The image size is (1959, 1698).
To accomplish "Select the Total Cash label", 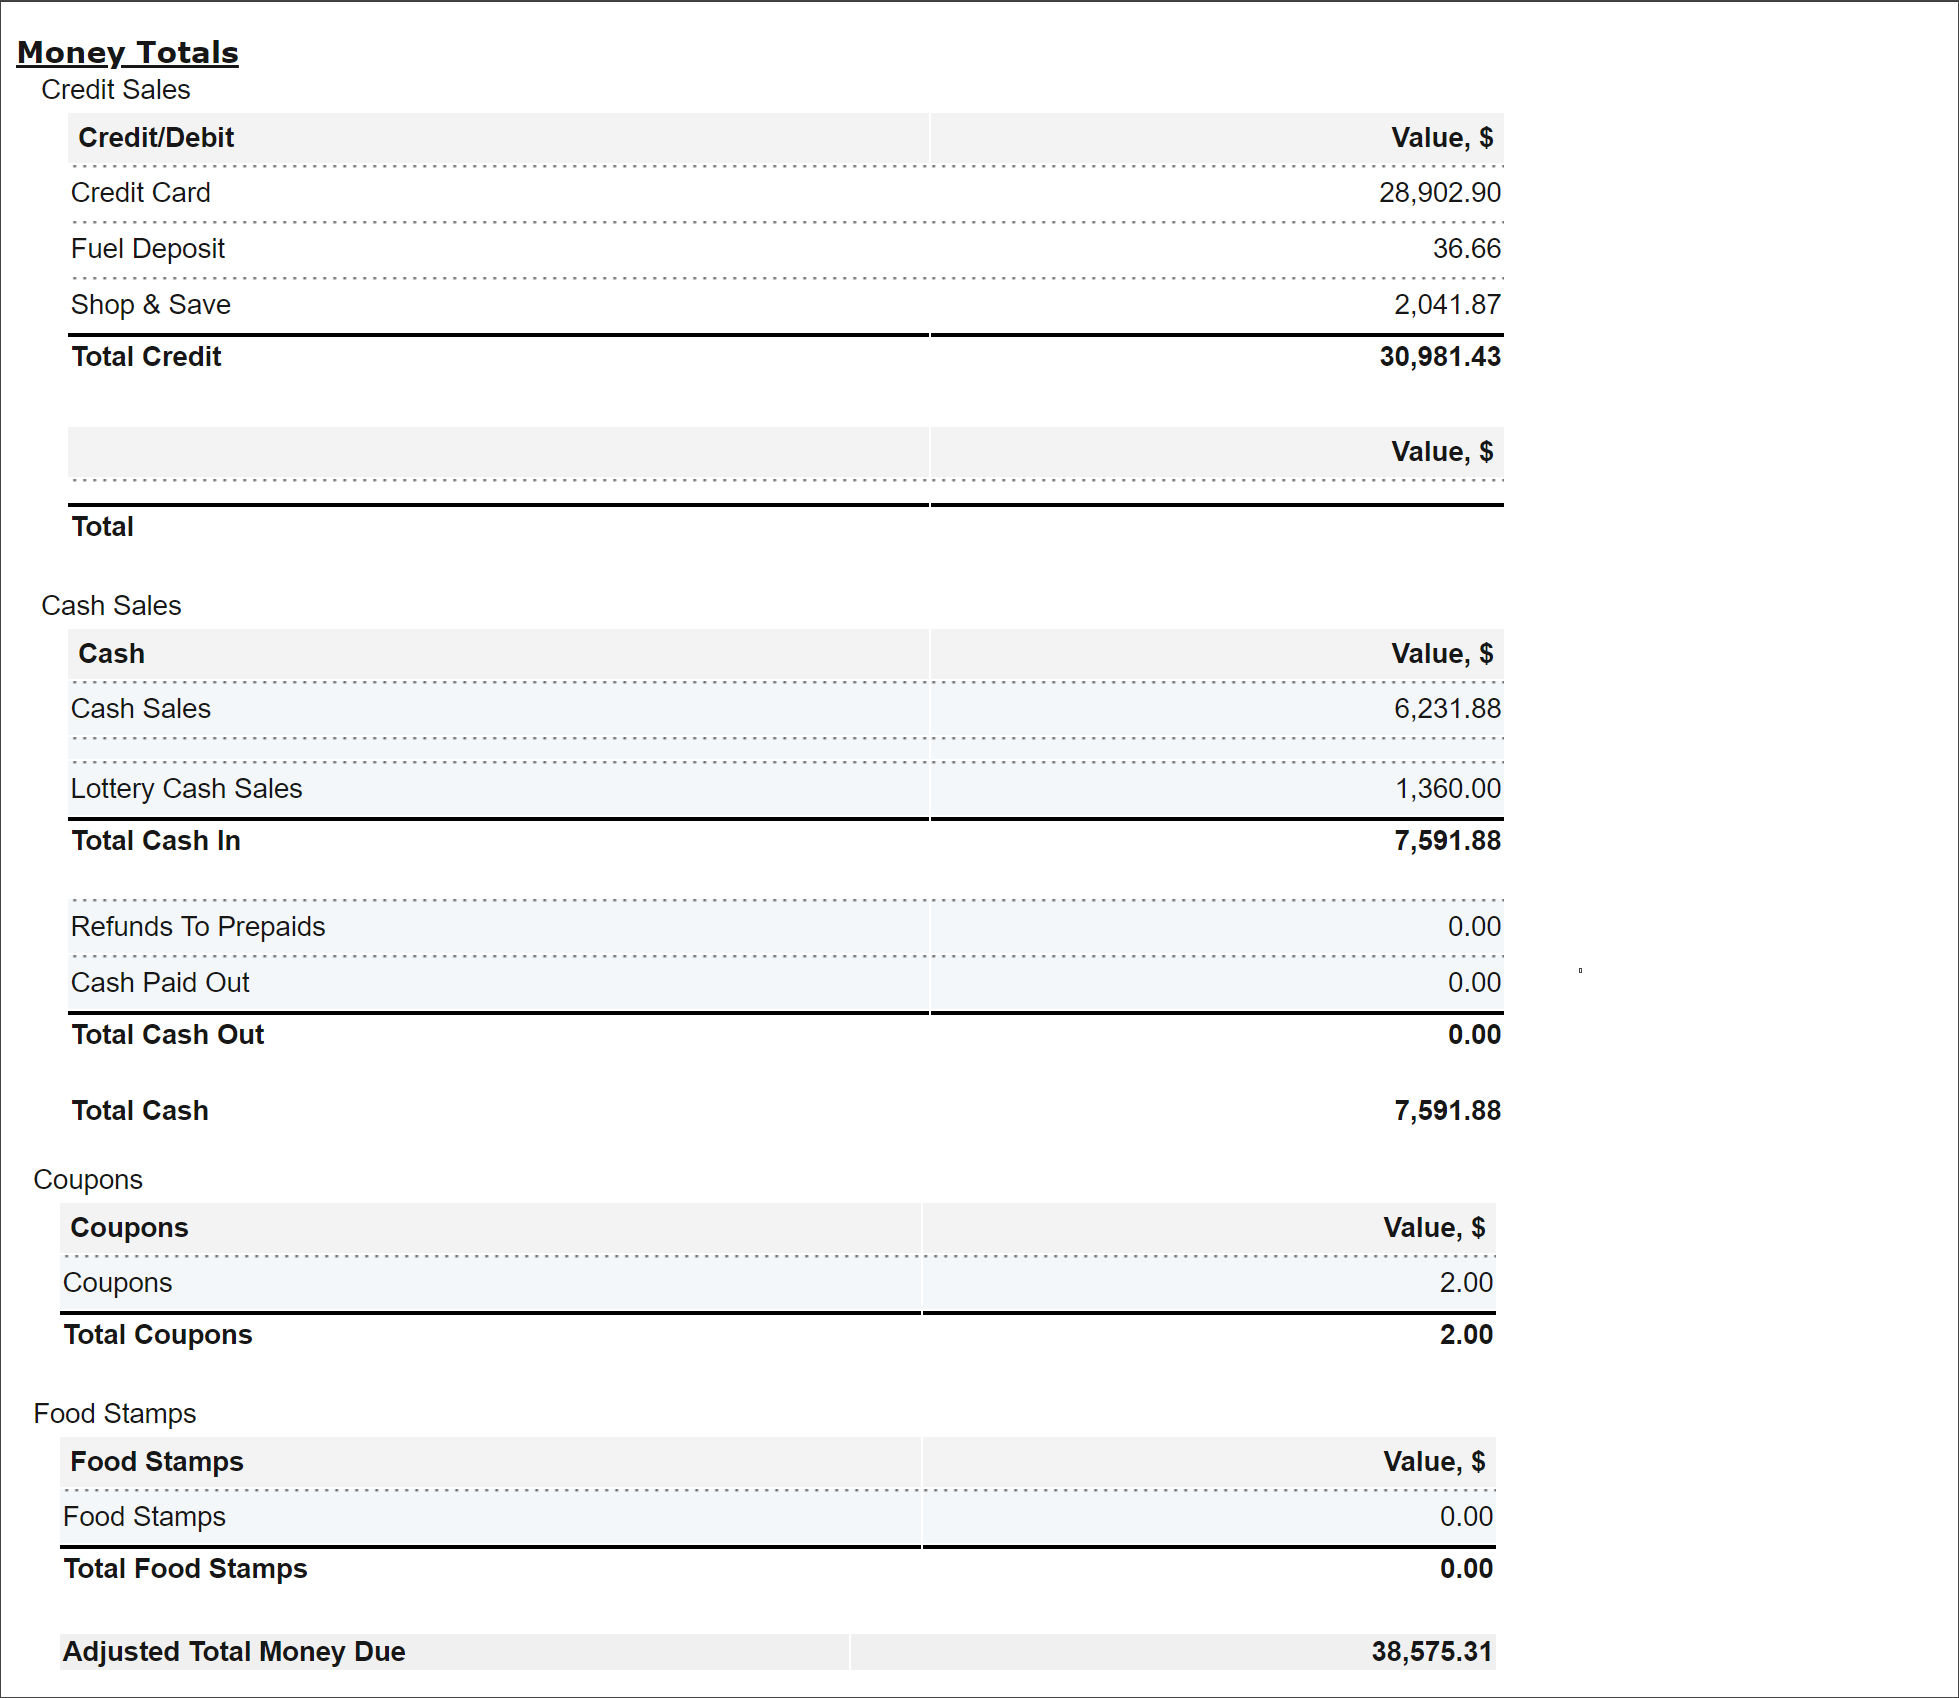I will point(140,1111).
